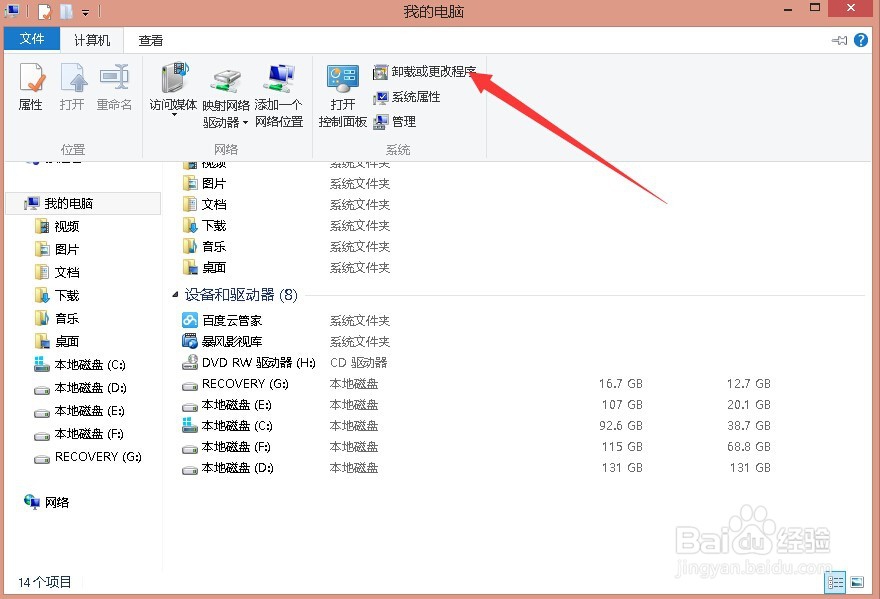Image resolution: width=880 pixels, height=599 pixels.
Task: Open 打开控制面板 from the ribbon
Action: [x=342, y=95]
